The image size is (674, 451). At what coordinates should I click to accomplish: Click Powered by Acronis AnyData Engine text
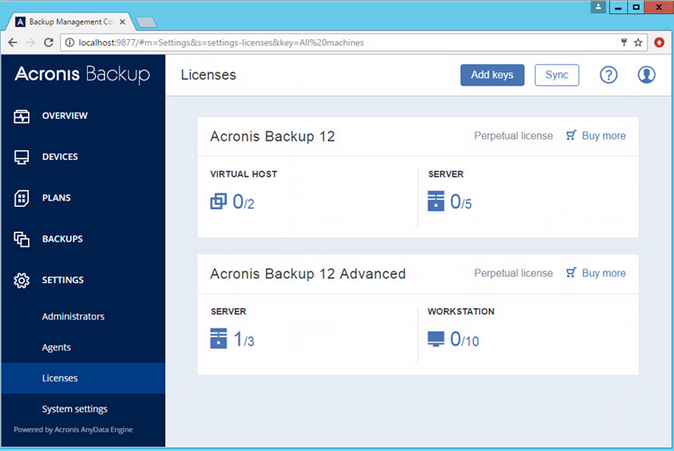tap(73, 430)
